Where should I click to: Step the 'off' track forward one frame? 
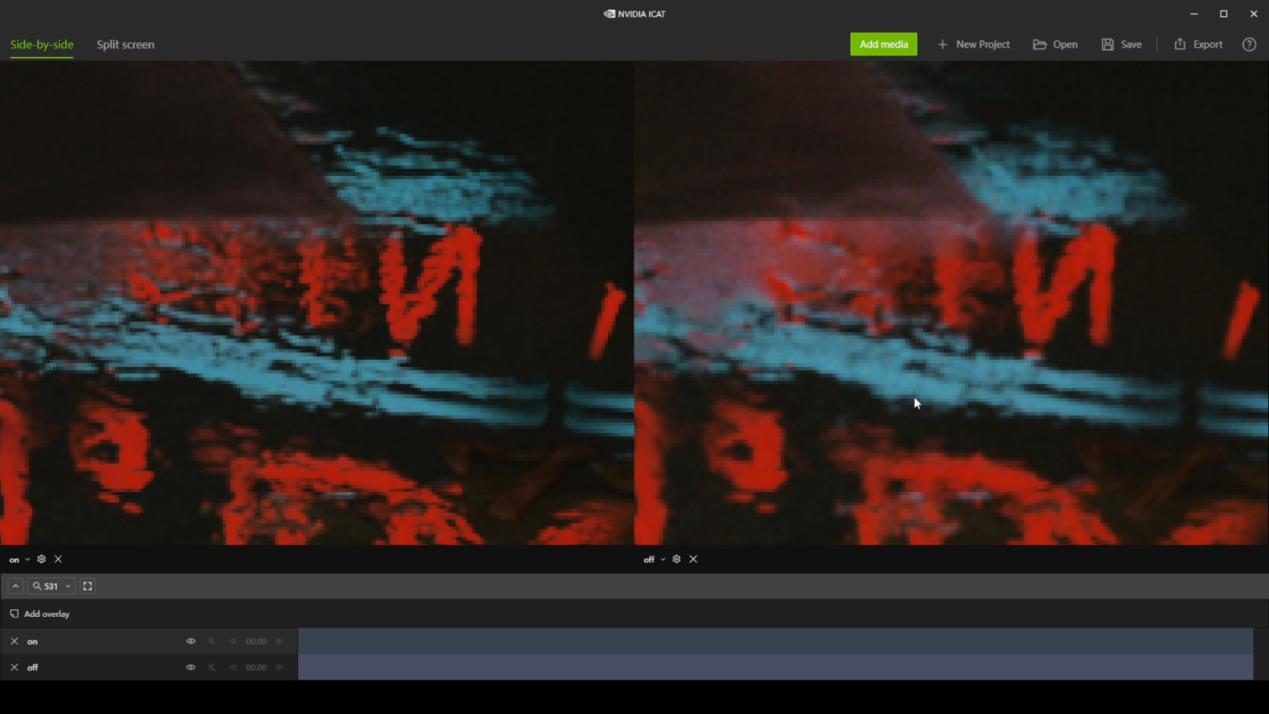point(279,667)
